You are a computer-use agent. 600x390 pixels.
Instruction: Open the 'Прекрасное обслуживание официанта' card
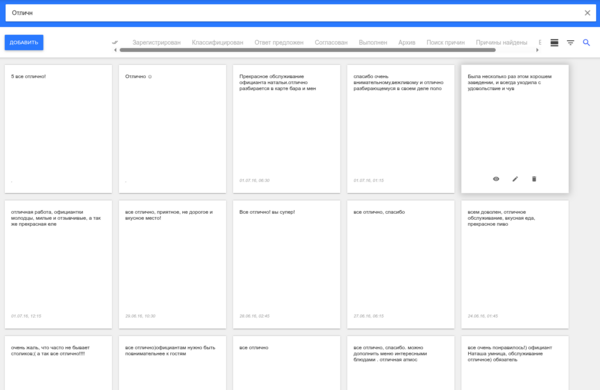click(x=287, y=129)
